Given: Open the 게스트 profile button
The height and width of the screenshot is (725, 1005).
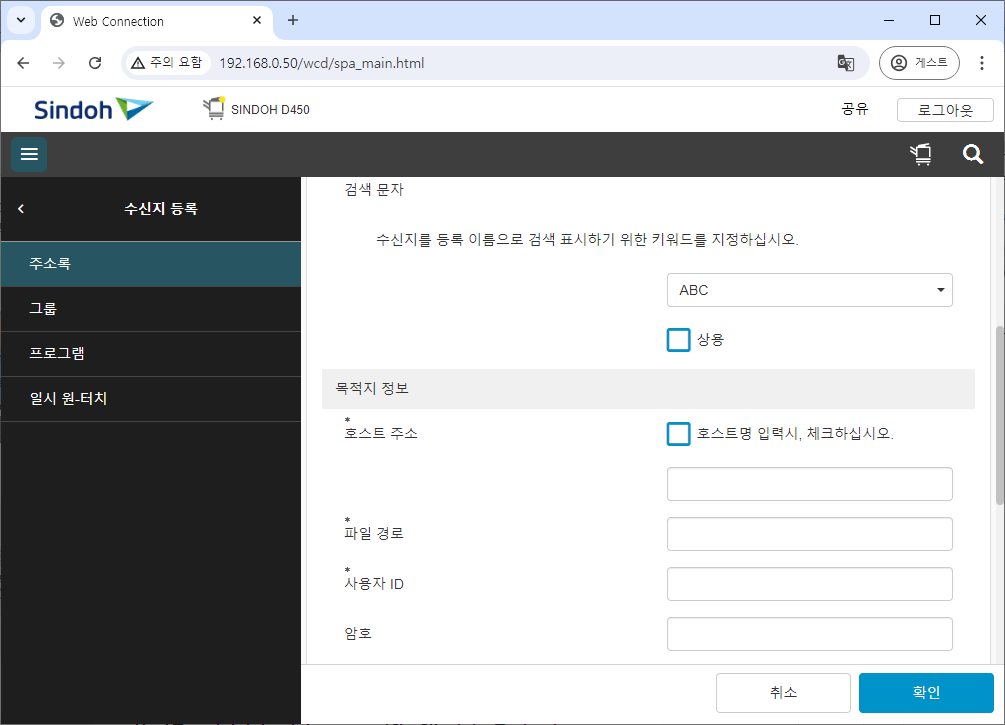Looking at the screenshot, I should (919, 63).
